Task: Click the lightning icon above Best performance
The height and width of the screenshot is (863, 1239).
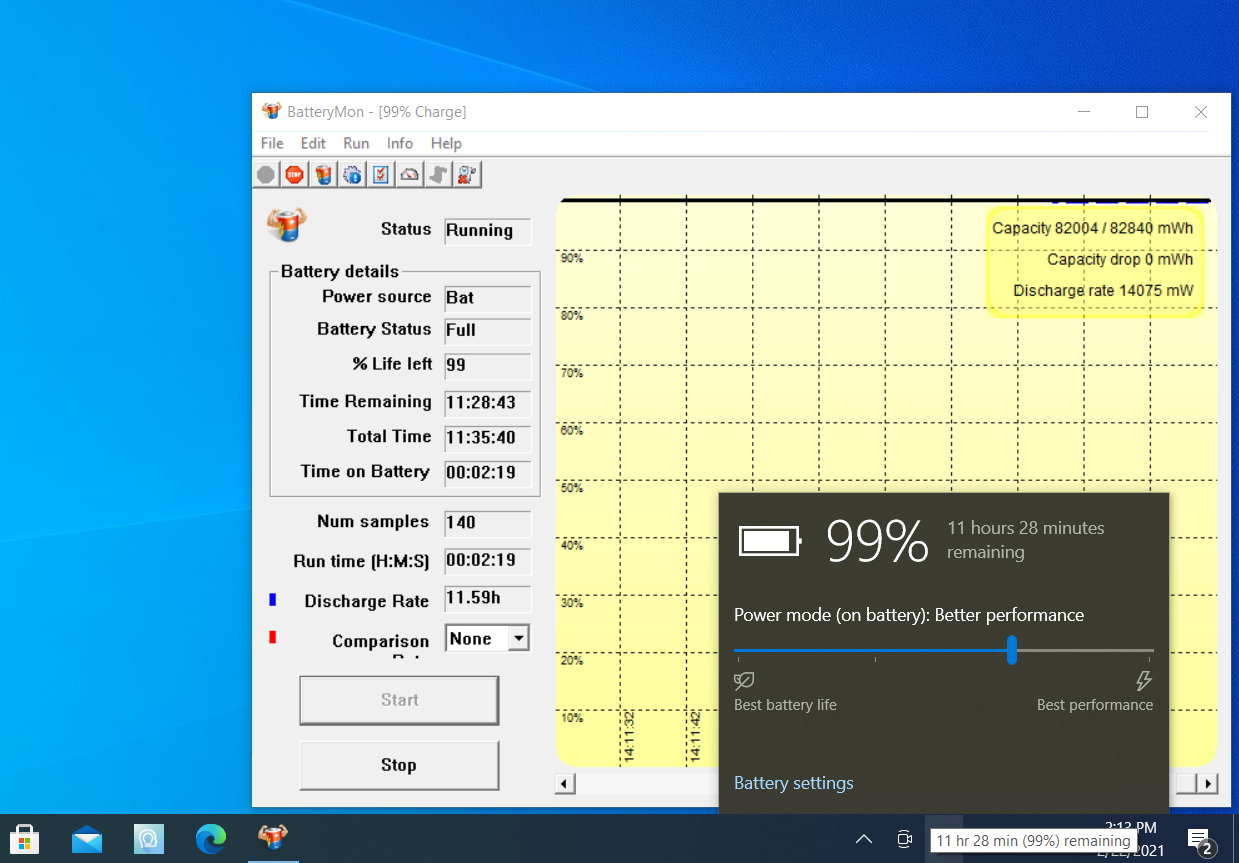Action: pyautogui.click(x=1144, y=681)
